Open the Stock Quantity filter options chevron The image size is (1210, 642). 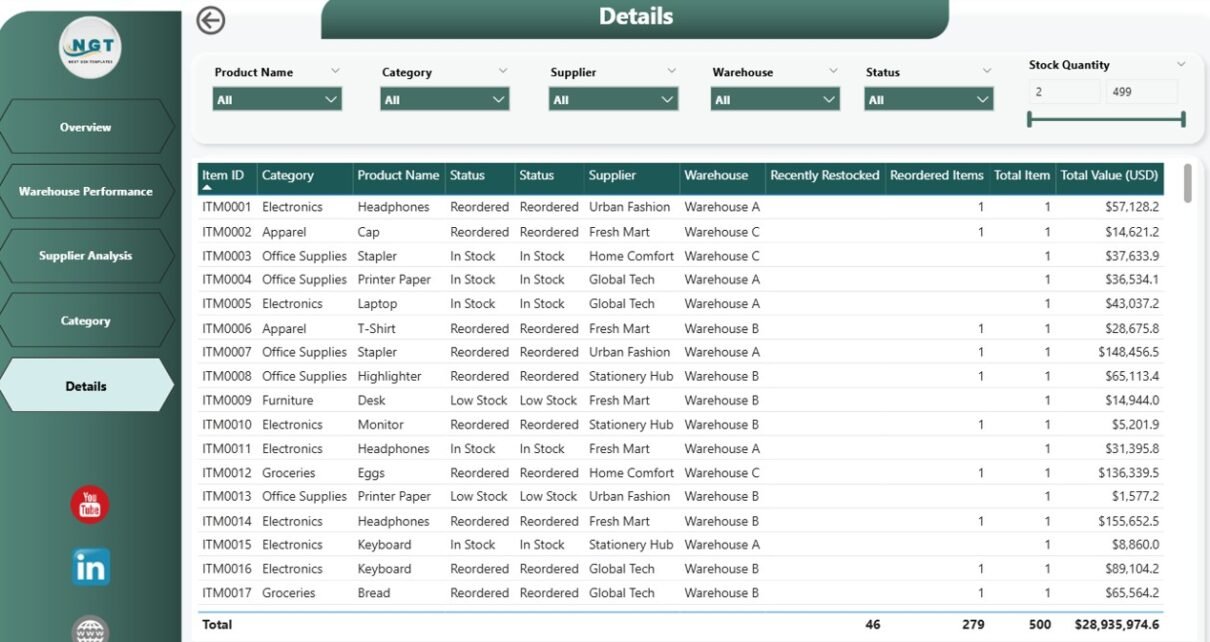1180,64
